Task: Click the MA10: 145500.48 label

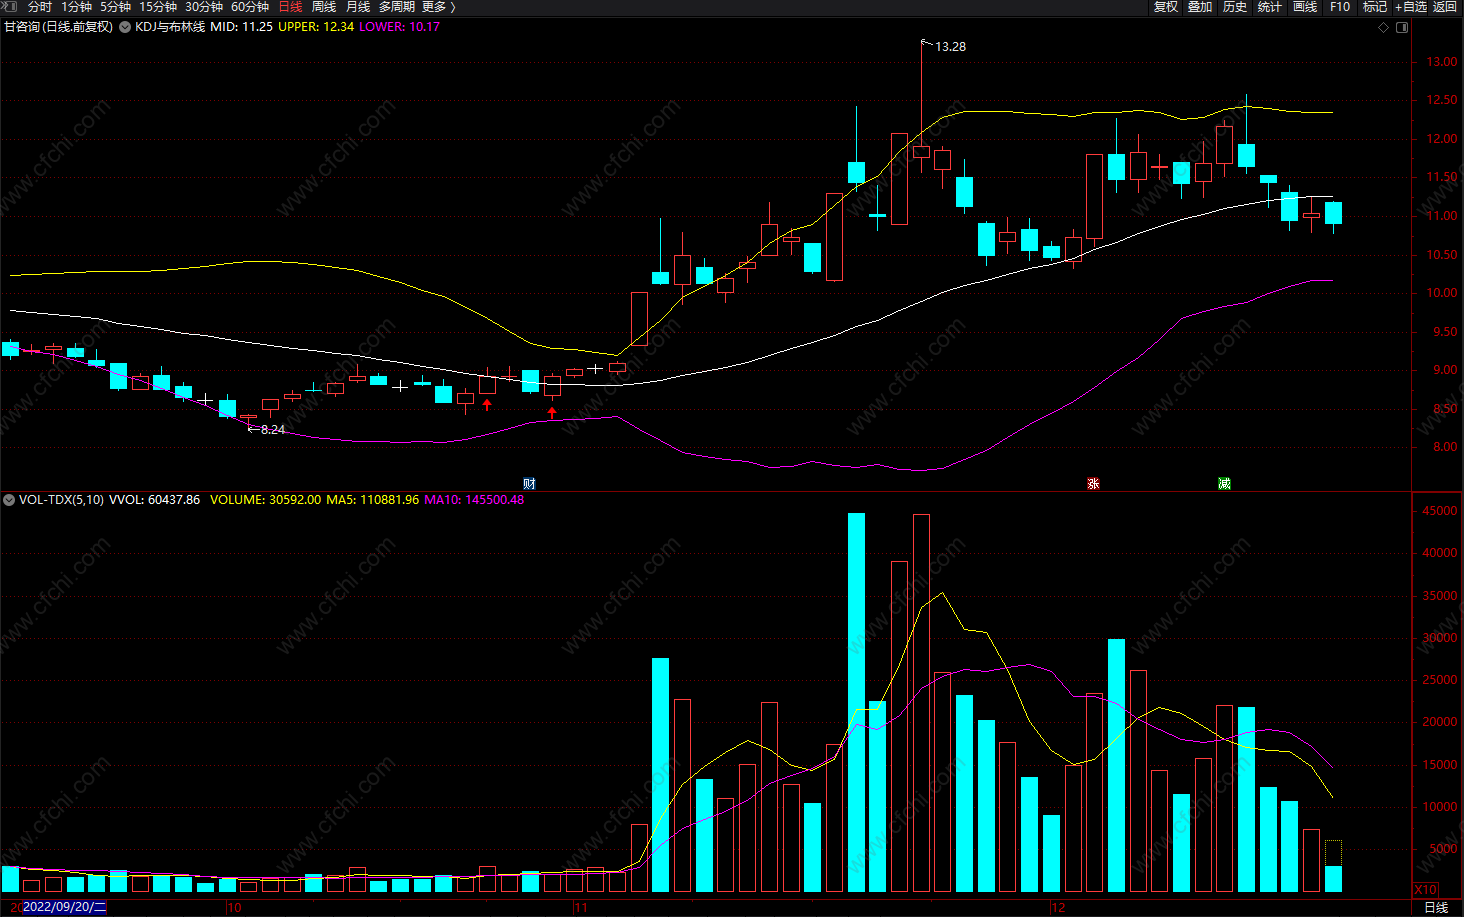Action: (474, 500)
